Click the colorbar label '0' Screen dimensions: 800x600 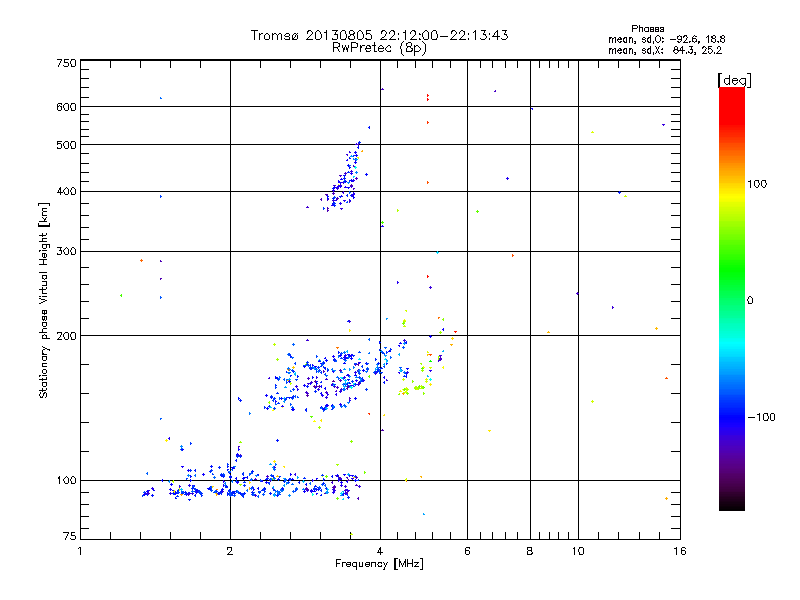[x=750, y=301]
